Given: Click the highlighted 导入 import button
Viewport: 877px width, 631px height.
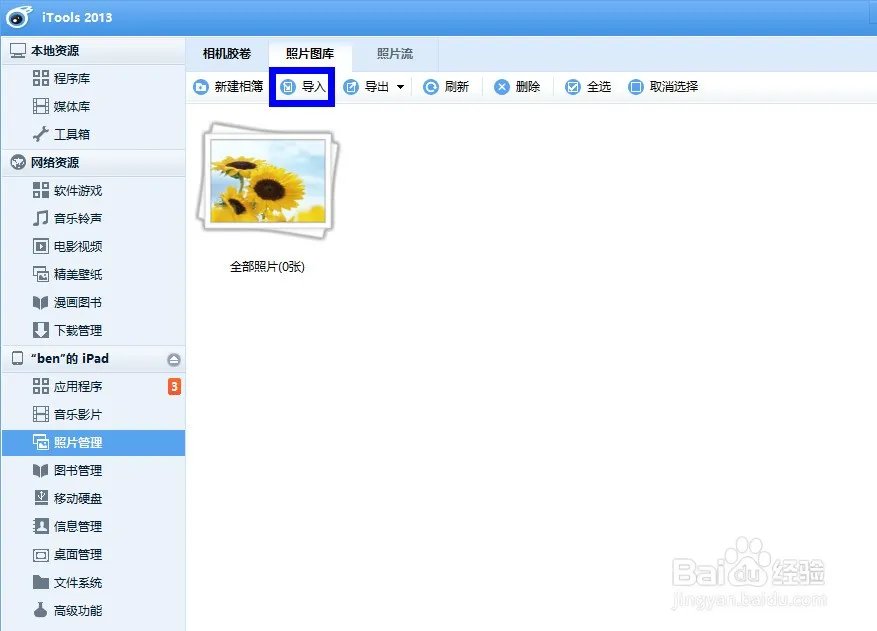Looking at the screenshot, I should pos(301,87).
